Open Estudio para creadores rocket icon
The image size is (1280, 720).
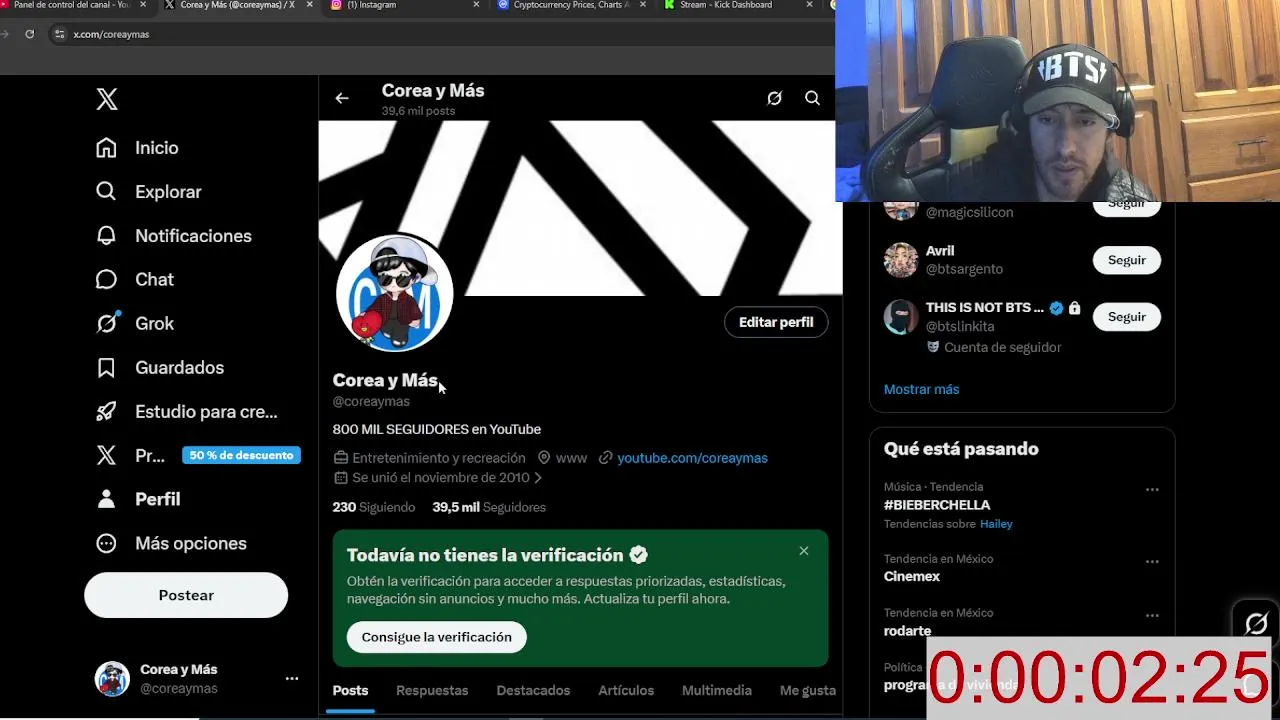tap(106, 411)
